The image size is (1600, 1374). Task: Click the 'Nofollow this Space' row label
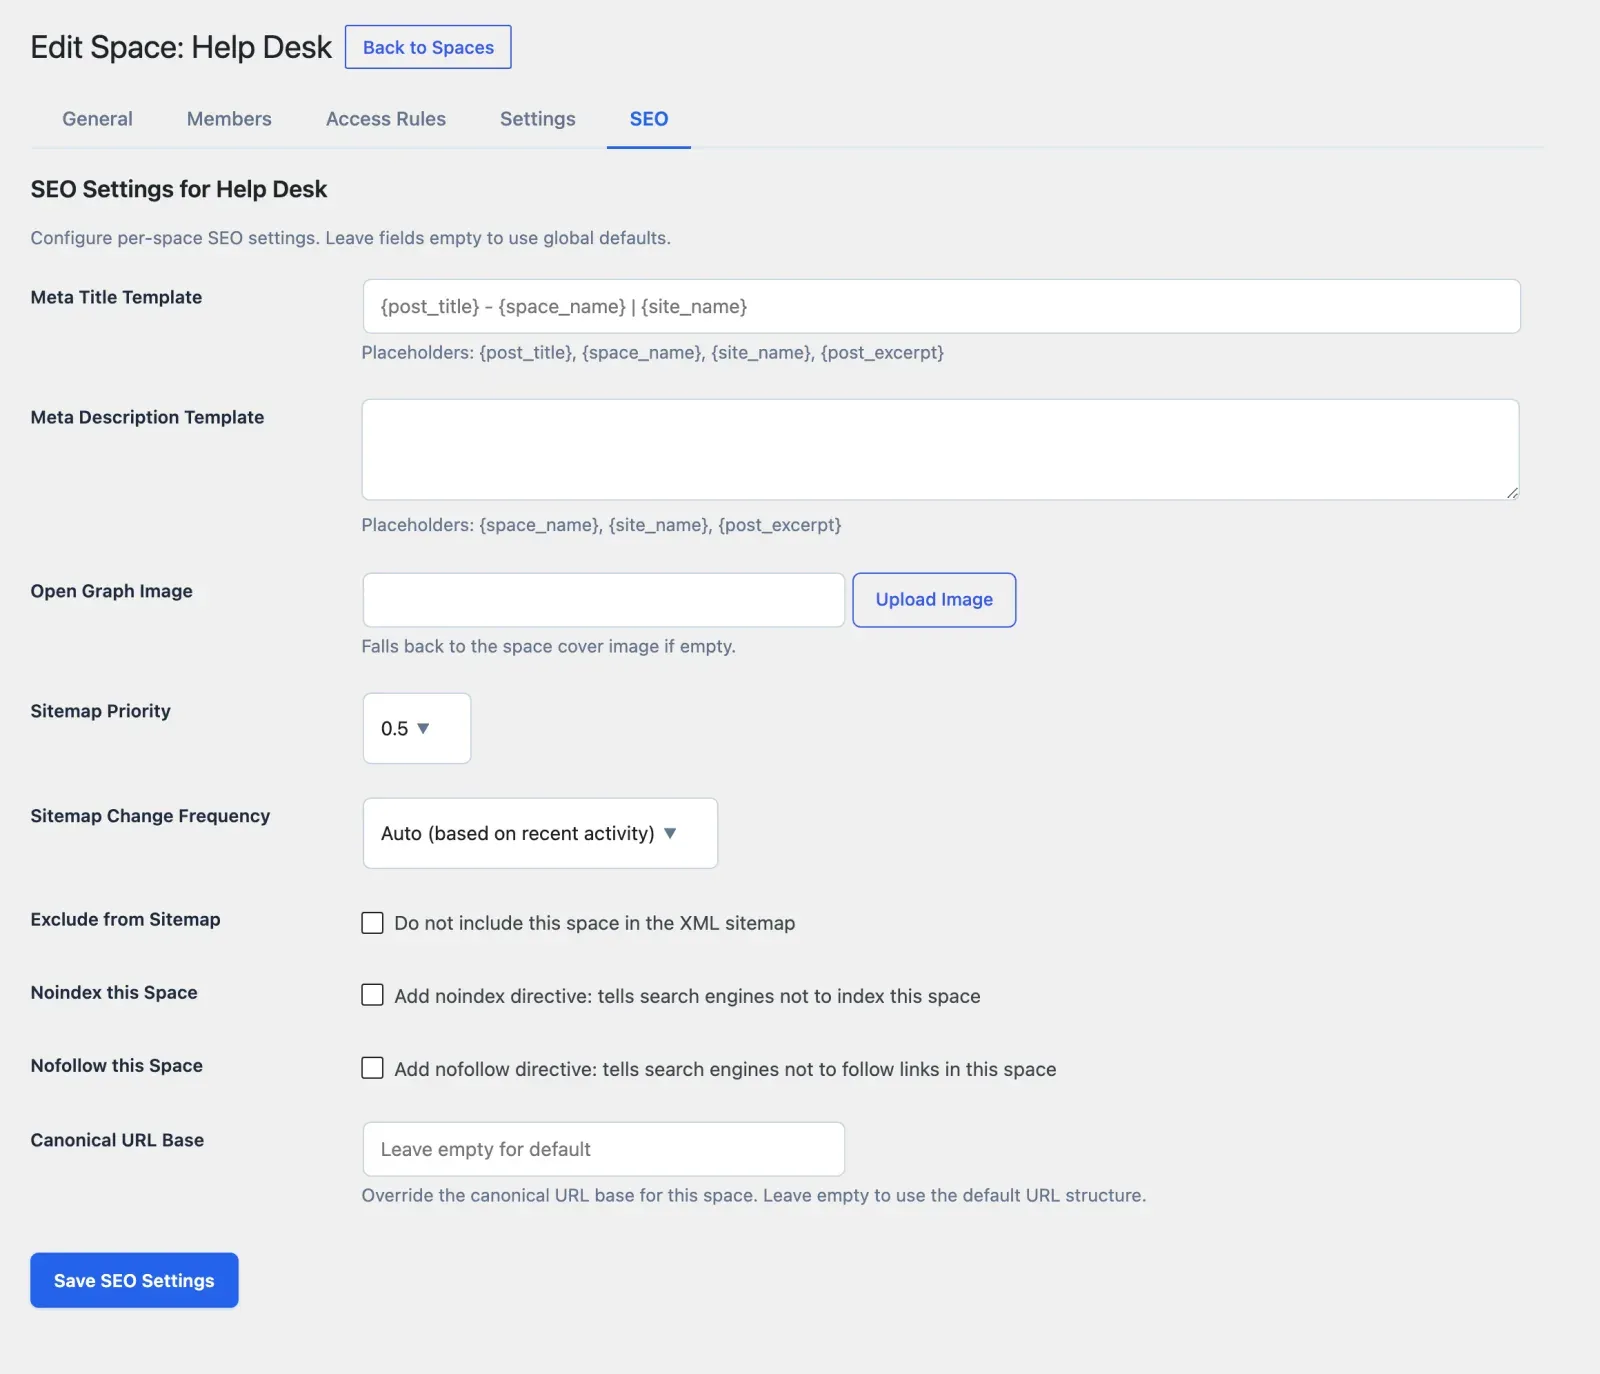click(x=116, y=1065)
